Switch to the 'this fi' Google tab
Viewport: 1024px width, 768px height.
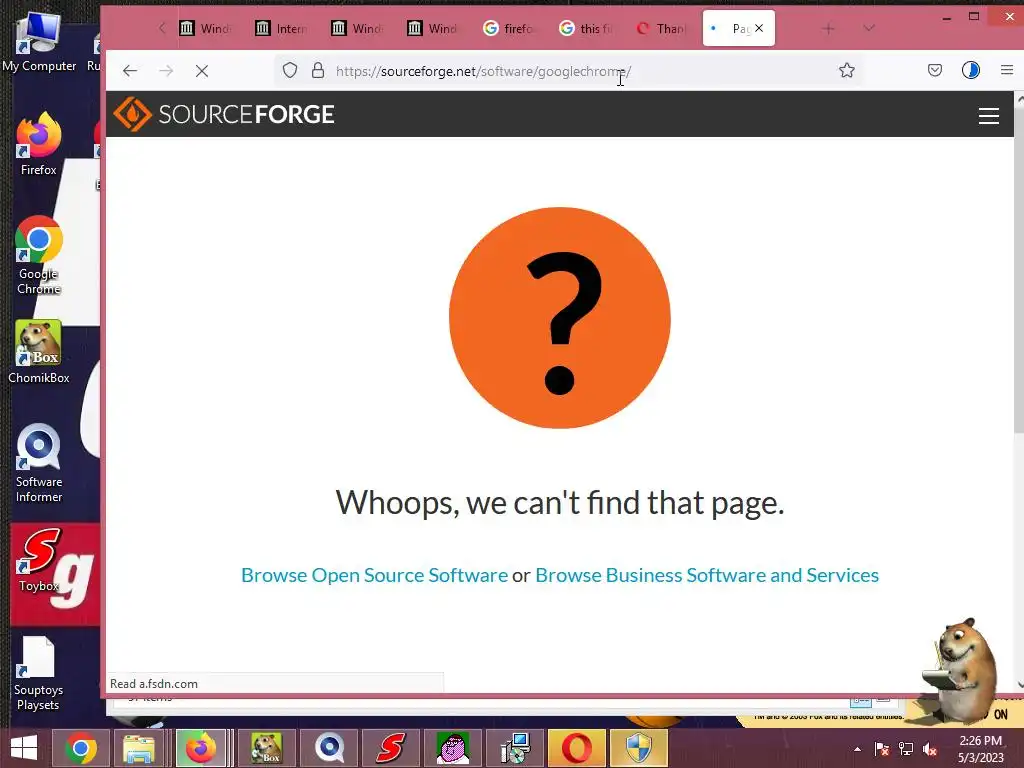[586, 28]
